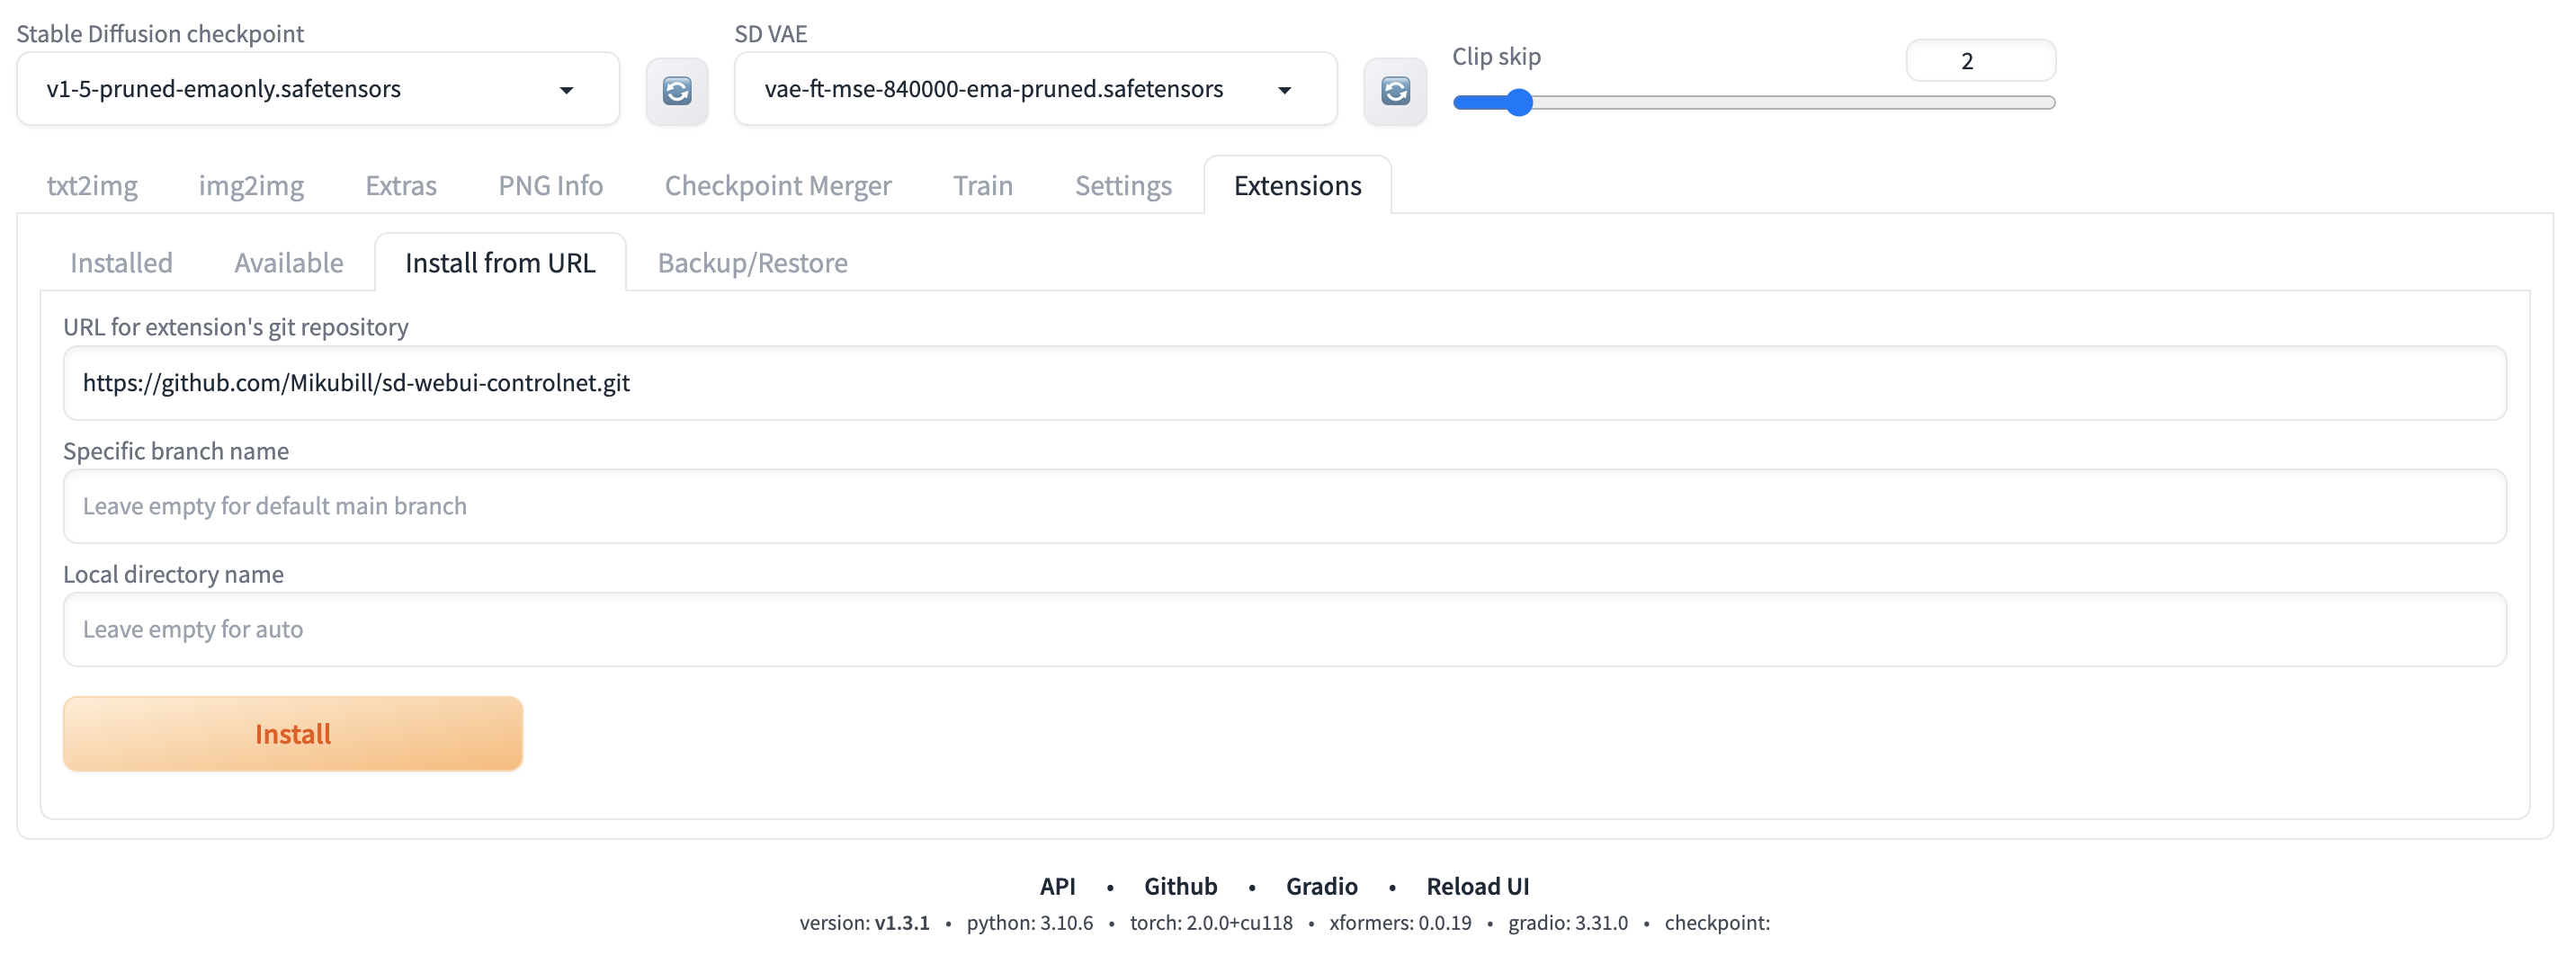Open the Backup/Restore sub-tab
The width and height of the screenshot is (2576, 964).
pyautogui.click(x=752, y=263)
